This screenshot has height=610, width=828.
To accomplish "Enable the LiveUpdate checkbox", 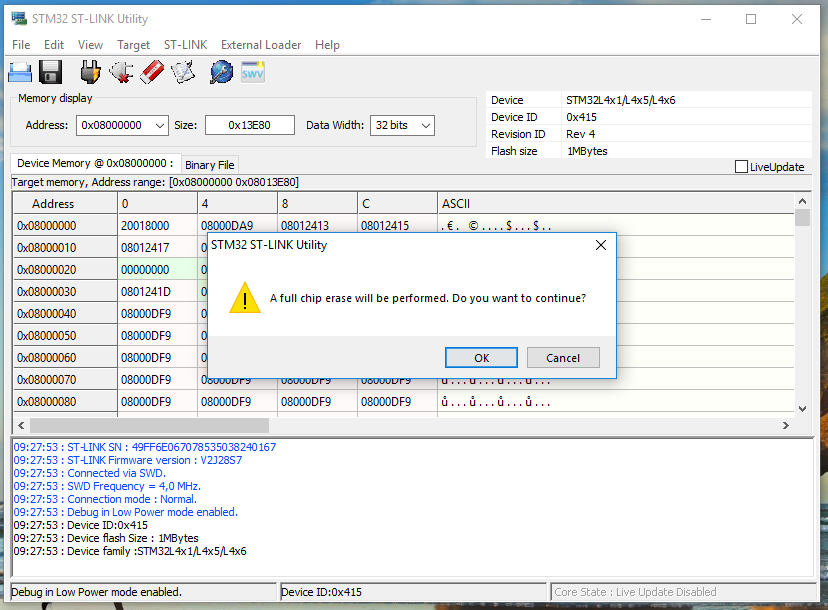I will pyautogui.click(x=741, y=167).
